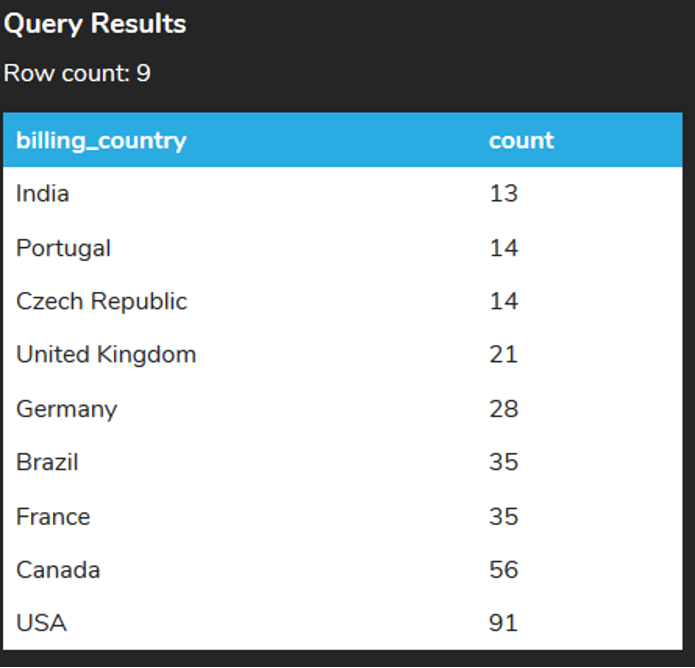This screenshot has width=695, height=668.
Task: Click count value 91 for USA
Action: [x=503, y=623]
